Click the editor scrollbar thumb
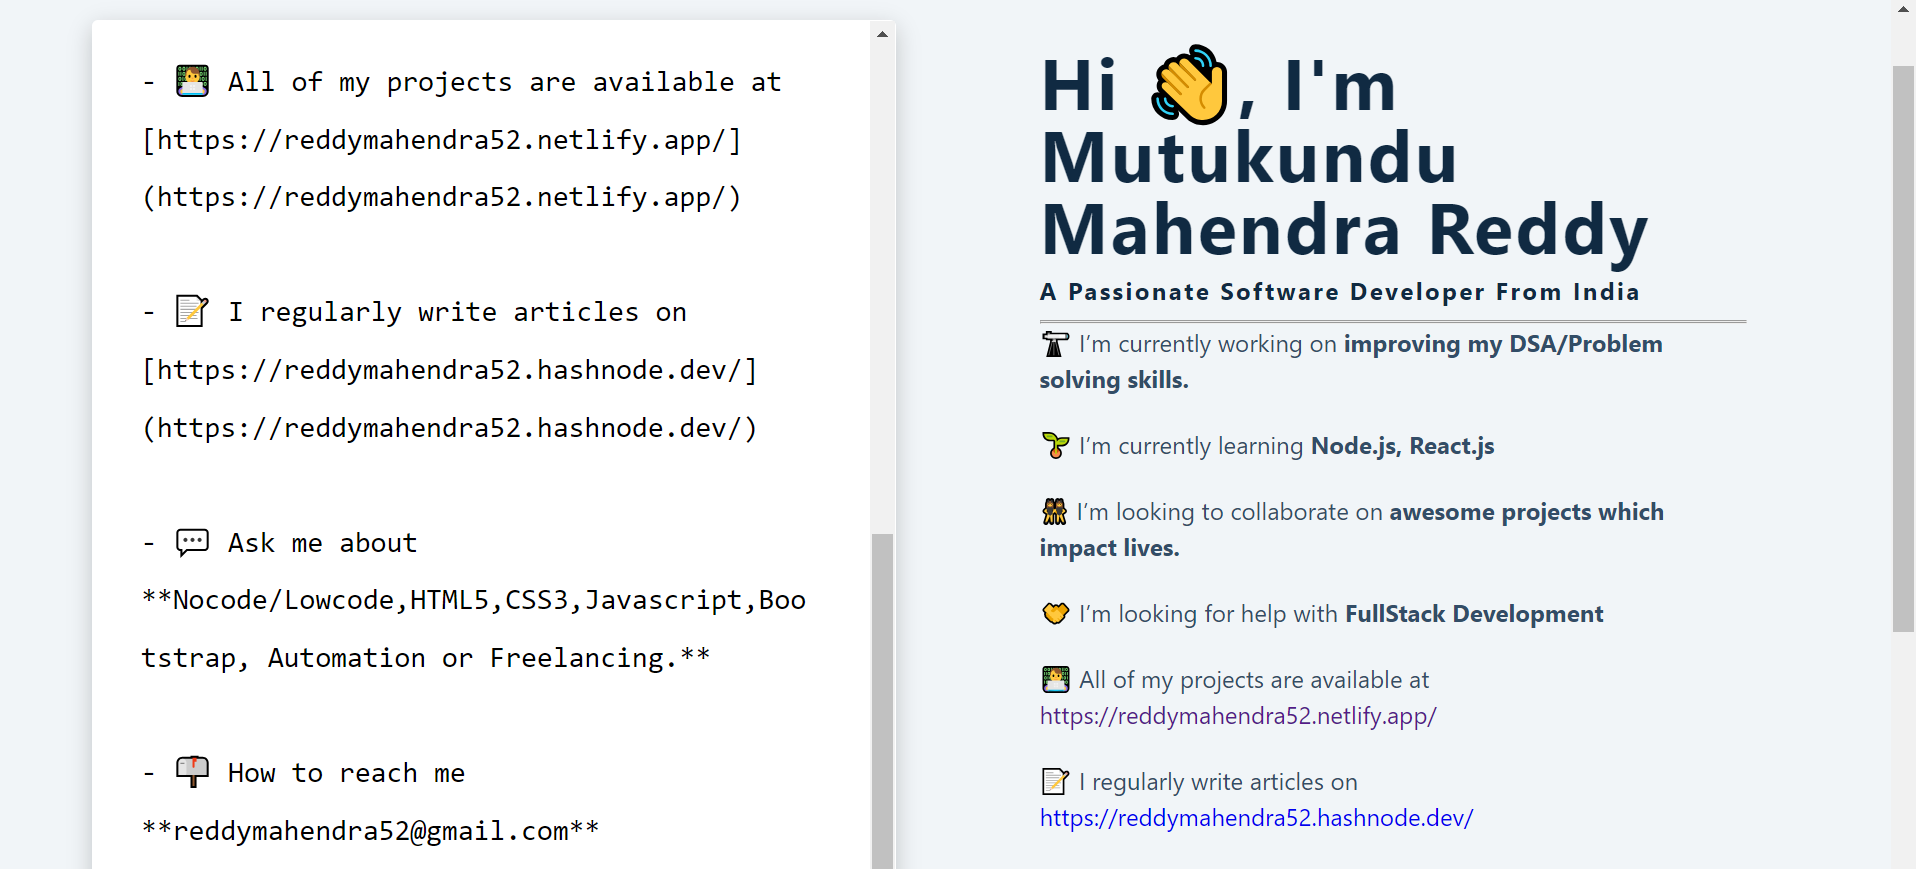The height and width of the screenshot is (869, 1916). (x=882, y=700)
